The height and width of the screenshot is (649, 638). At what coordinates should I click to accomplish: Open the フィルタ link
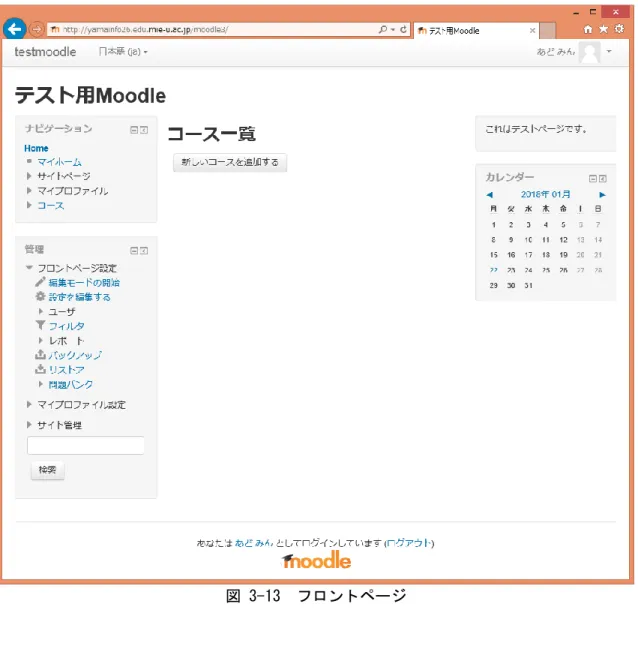(x=67, y=326)
